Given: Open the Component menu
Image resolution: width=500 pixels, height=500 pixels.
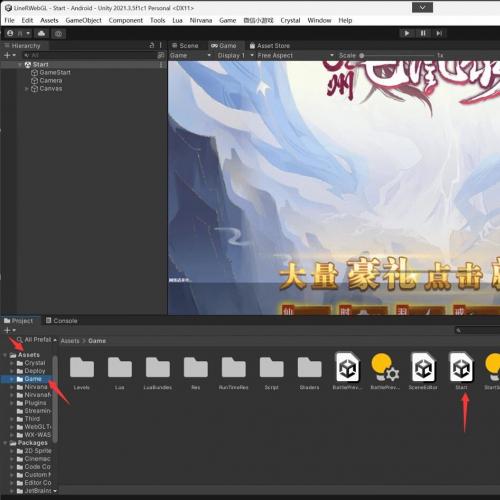Looking at the screenshot, I should click(x=126, y=20).
